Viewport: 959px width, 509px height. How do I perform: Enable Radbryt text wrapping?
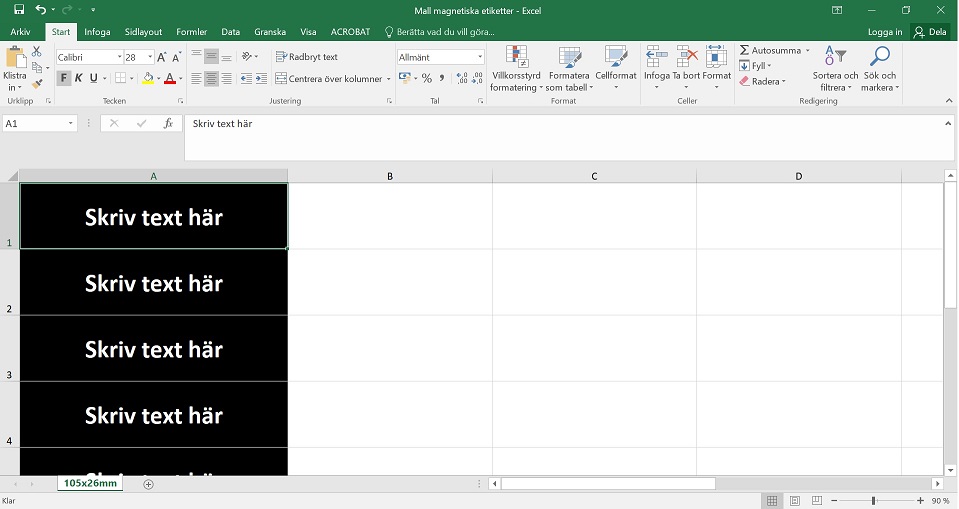click(308, 57)
